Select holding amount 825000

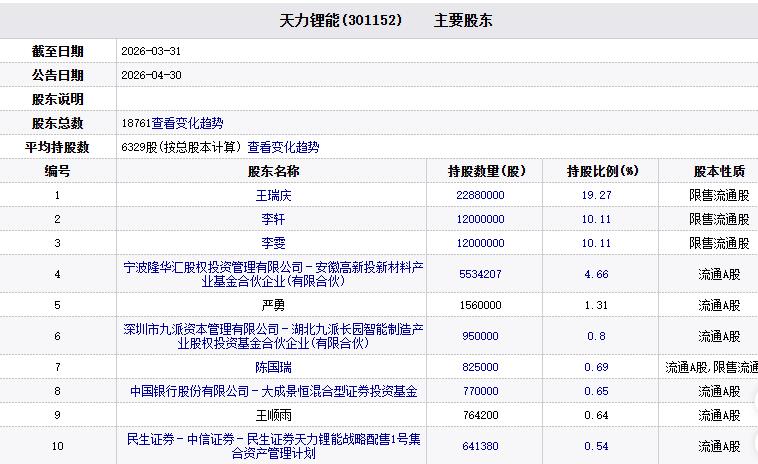pos(481,367)
